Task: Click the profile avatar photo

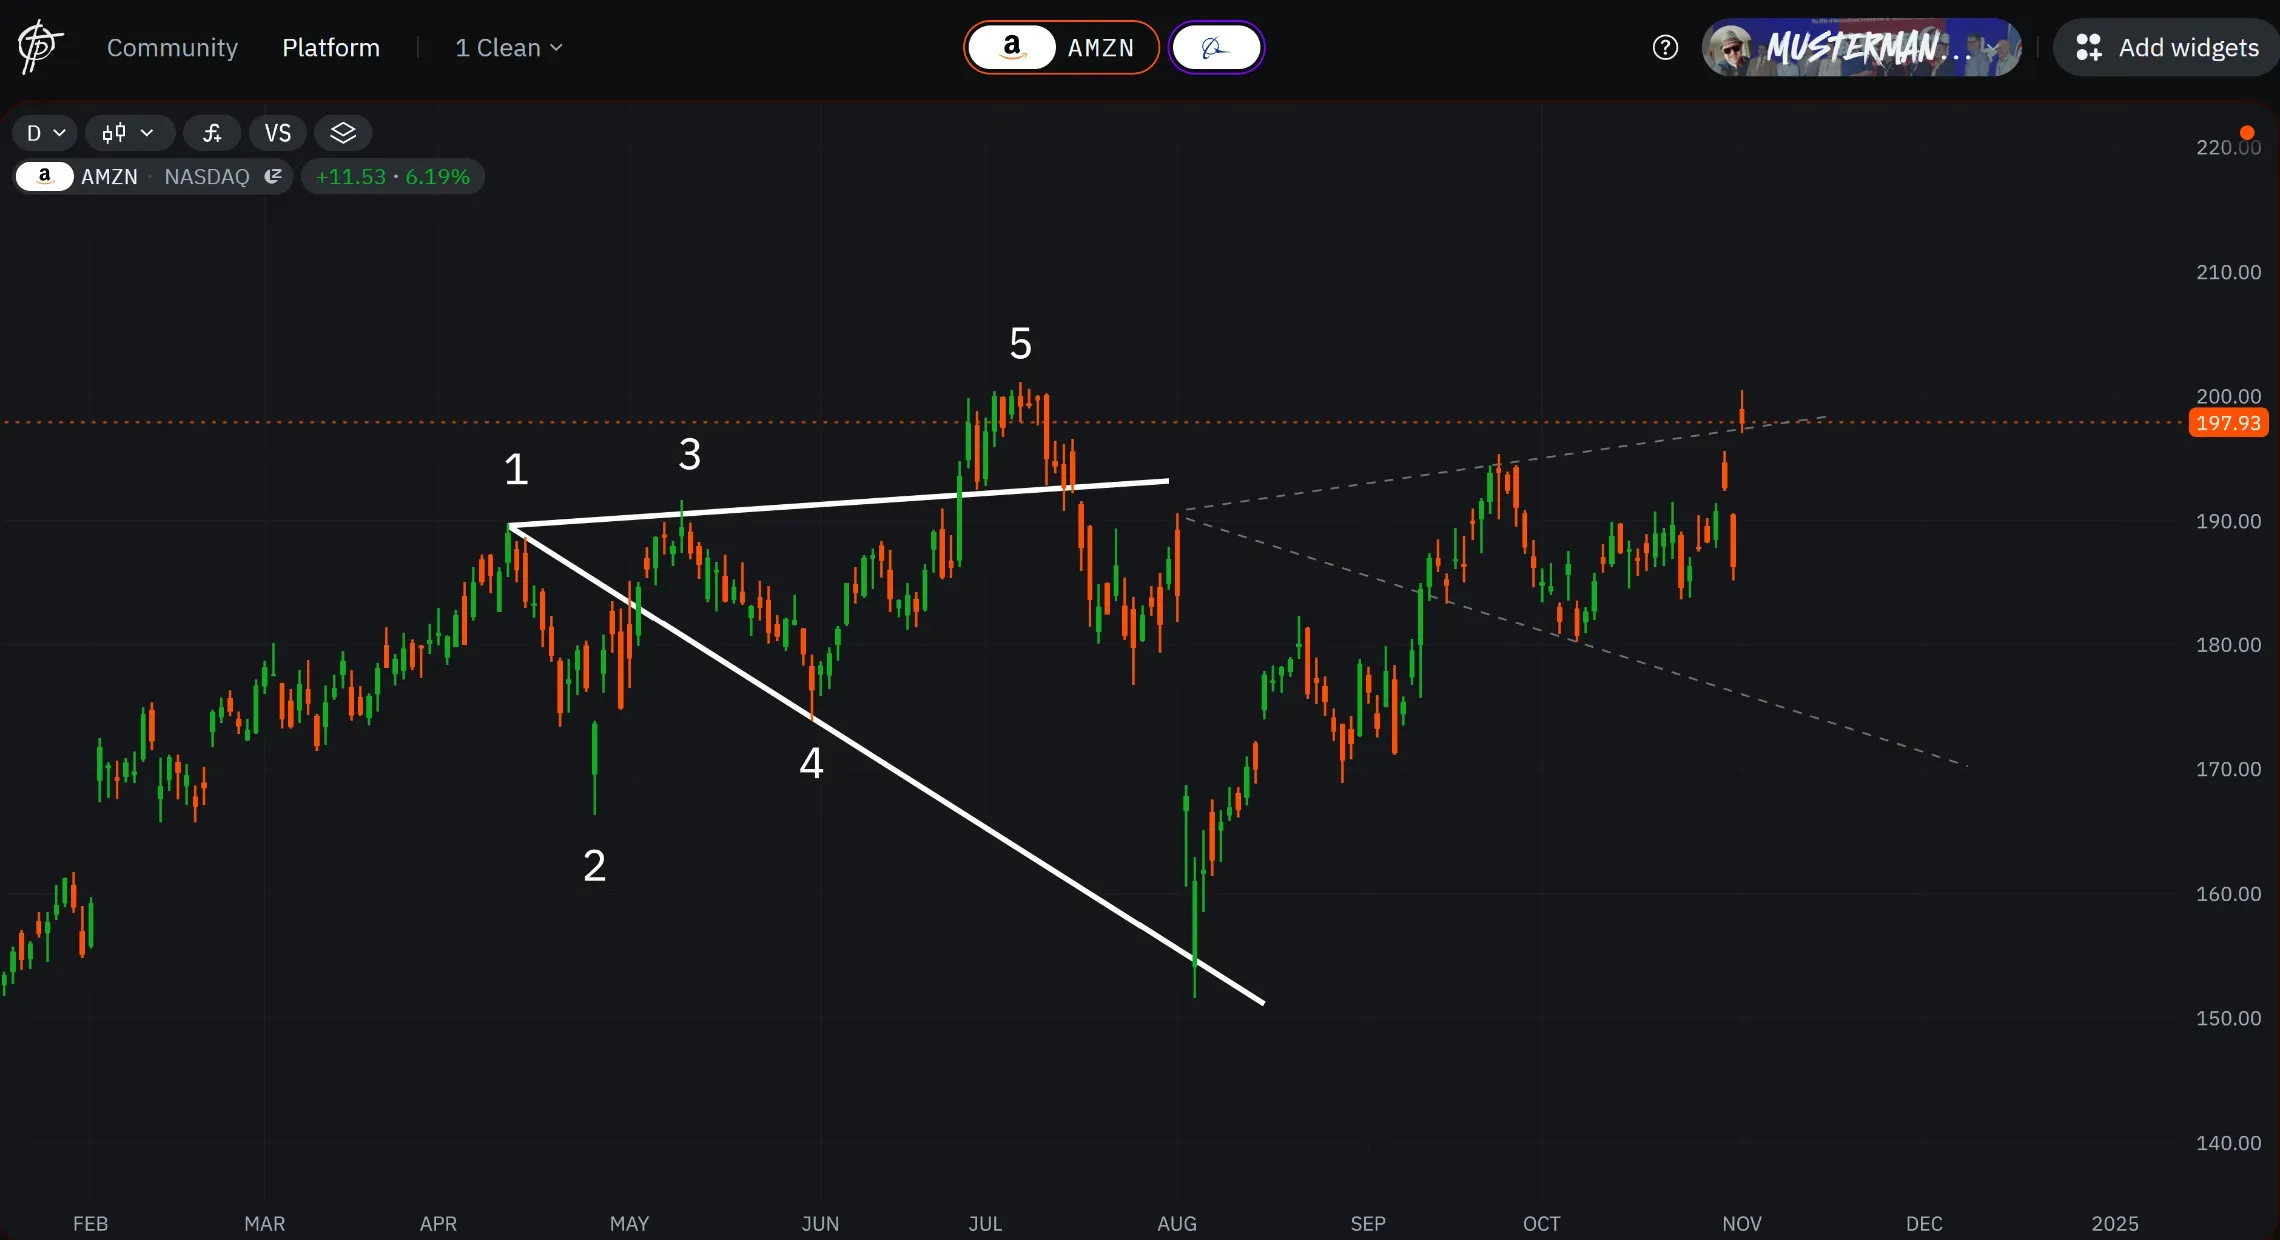Action: (x=1730, y=48)
